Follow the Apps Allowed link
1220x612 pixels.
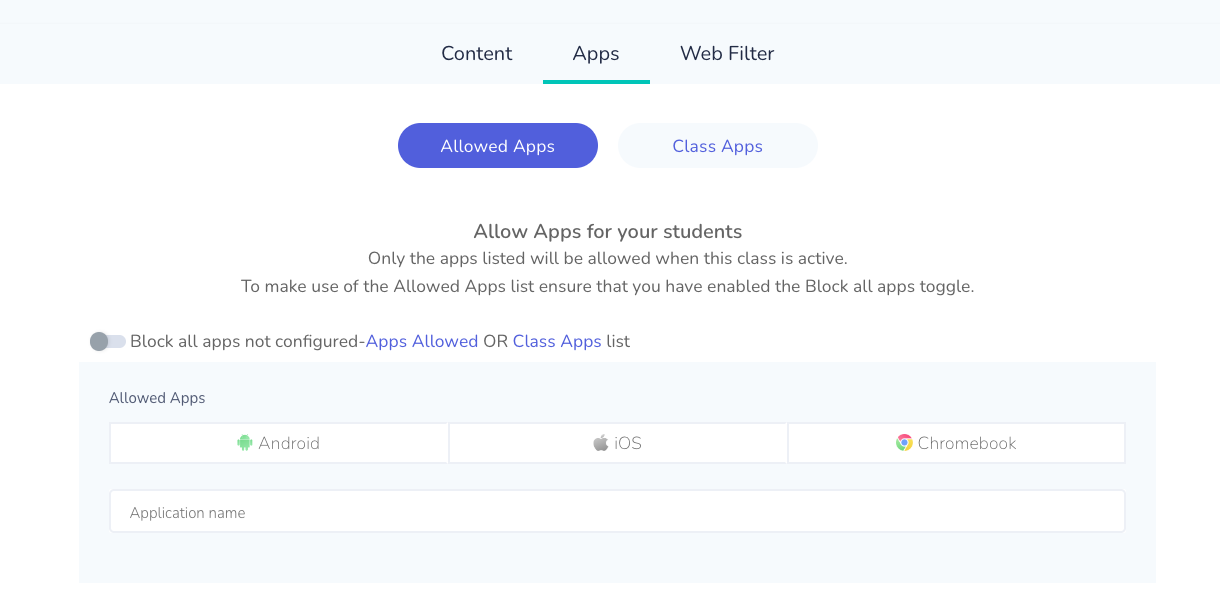coord(422,341)
